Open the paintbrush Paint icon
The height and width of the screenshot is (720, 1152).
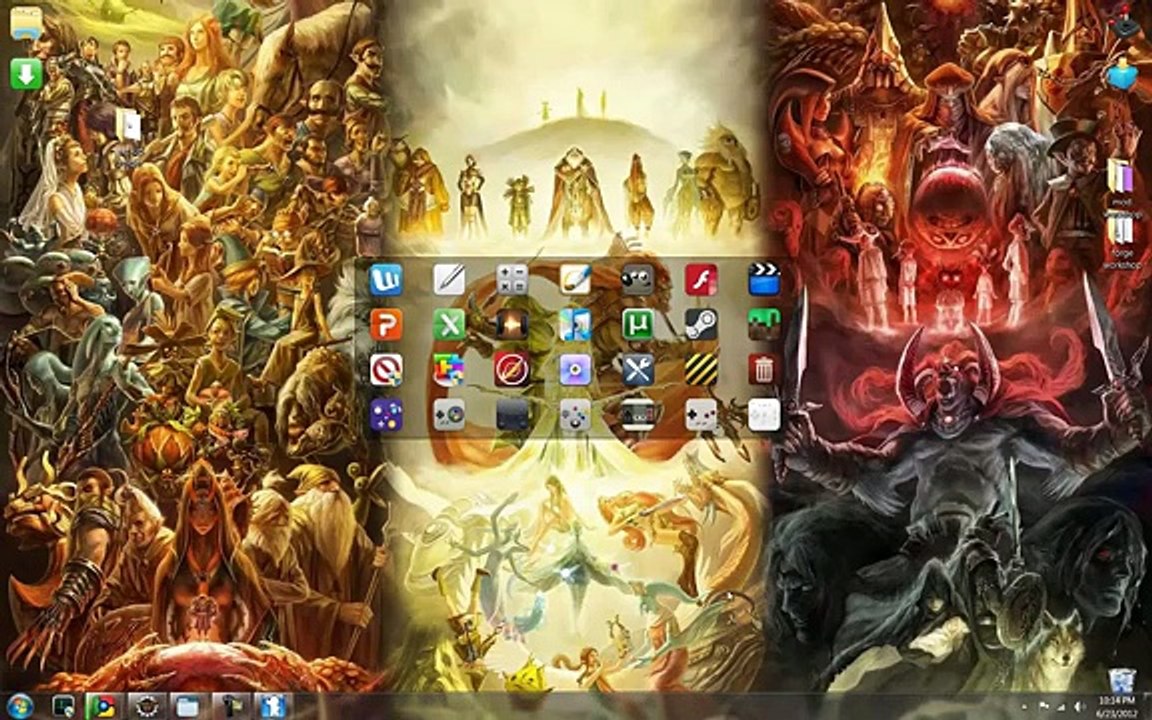click(575, 280)
